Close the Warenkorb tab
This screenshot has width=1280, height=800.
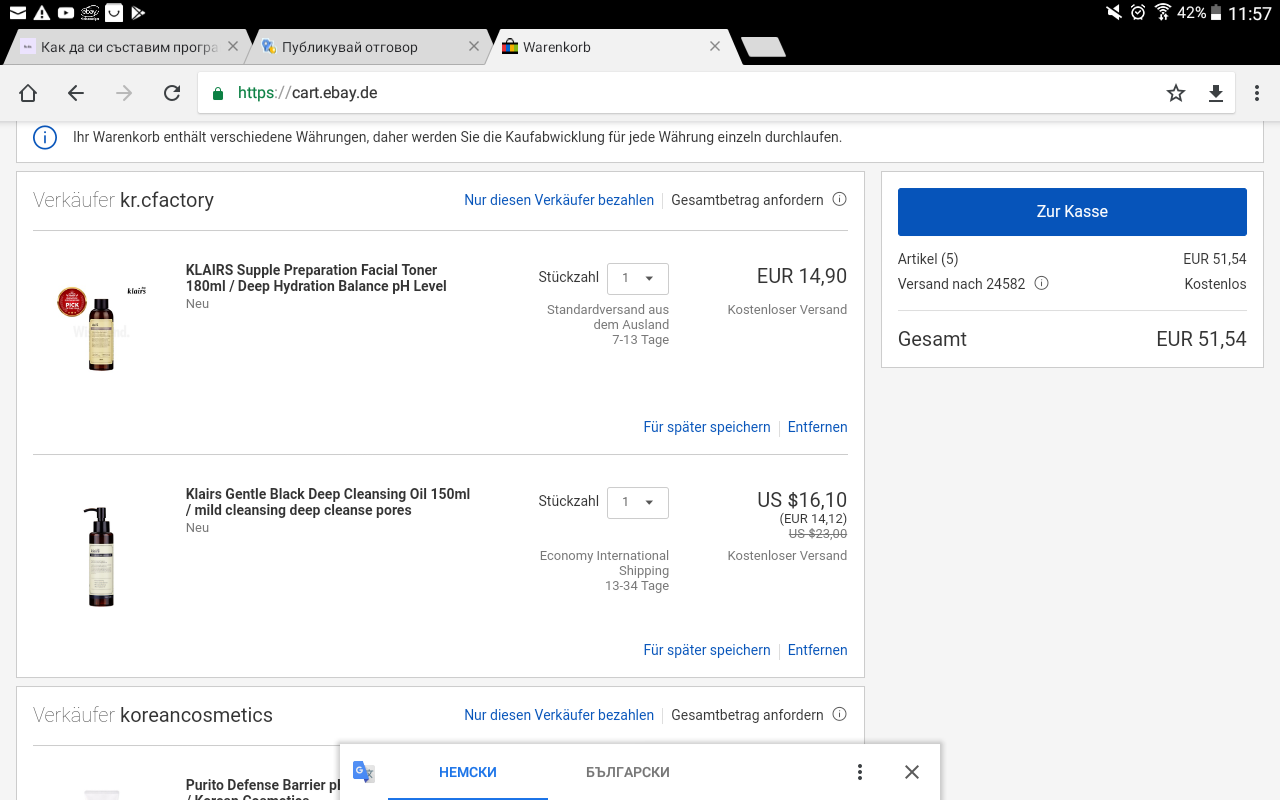(715, 46)
